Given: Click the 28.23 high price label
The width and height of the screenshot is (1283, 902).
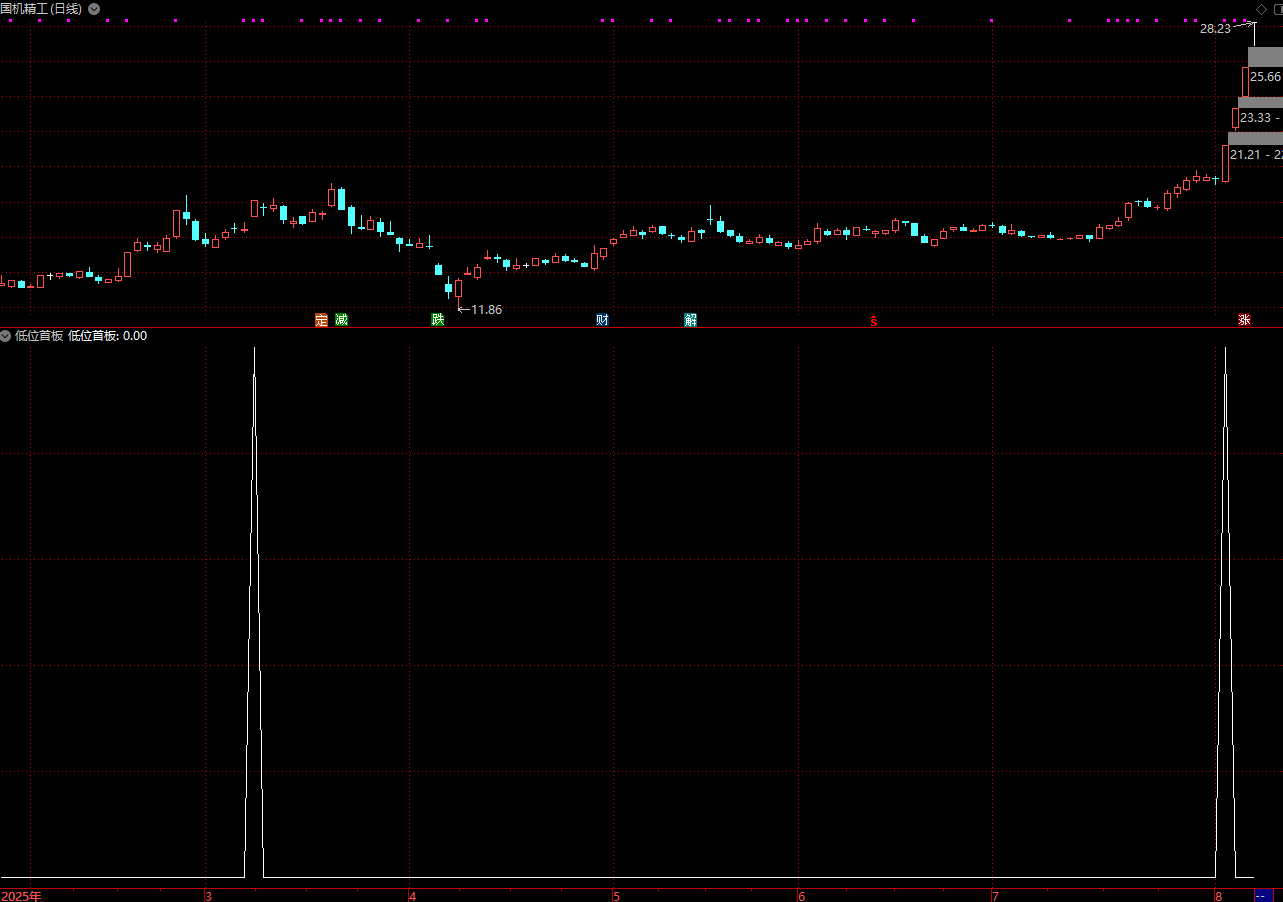Looking at the screenshot, I should pyautogui.click(x=1215, y=29).
